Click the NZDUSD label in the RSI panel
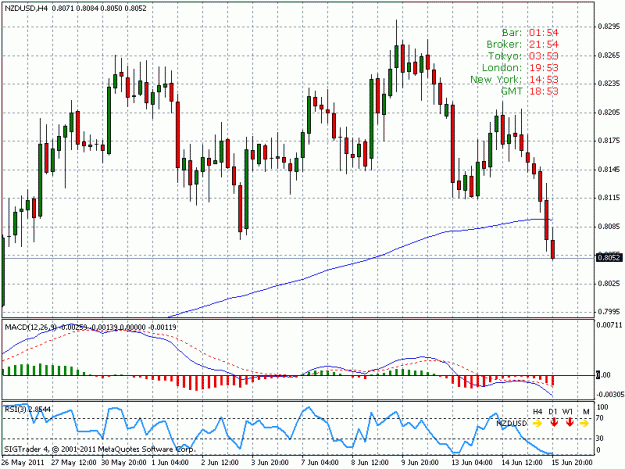The height and width of the screenshot is (469, 625). click(511, 423)
